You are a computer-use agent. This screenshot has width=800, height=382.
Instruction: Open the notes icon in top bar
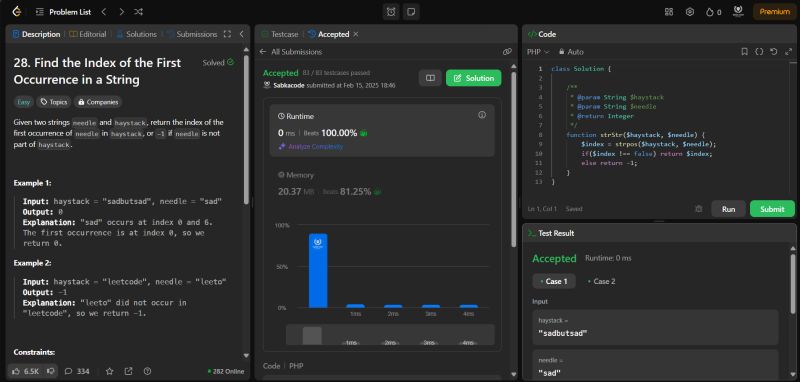[x=411, y=12]
